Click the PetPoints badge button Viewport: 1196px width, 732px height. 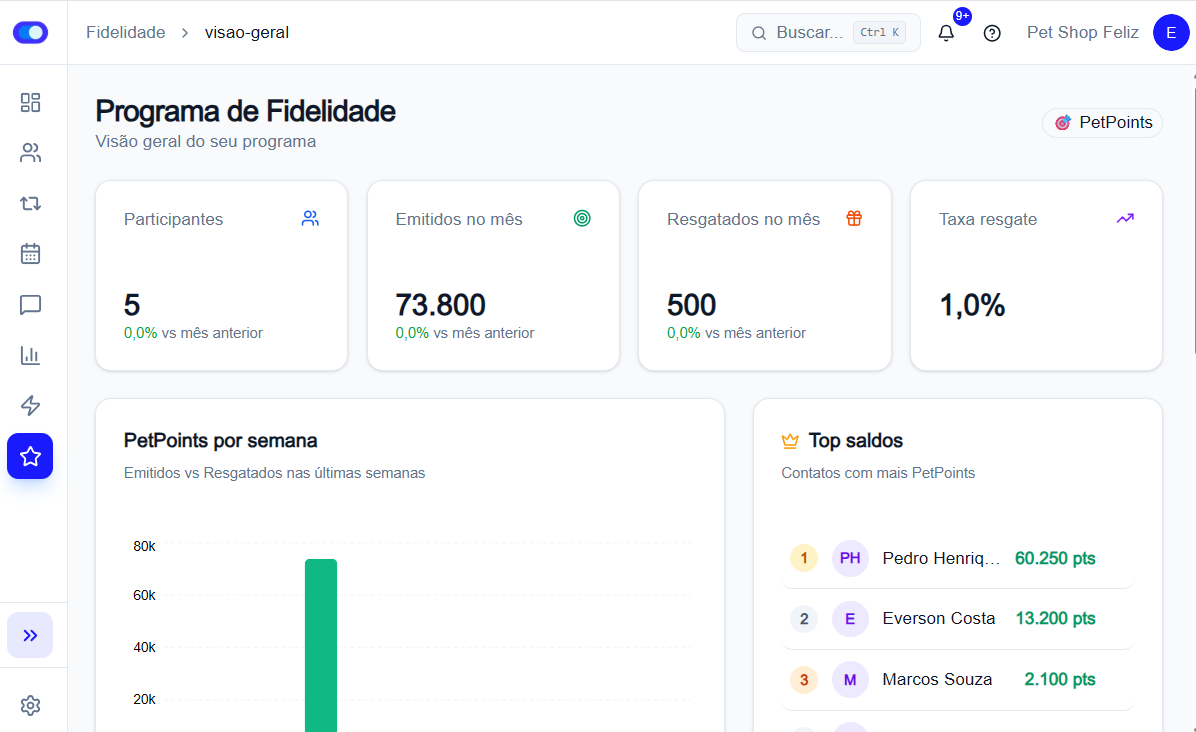click(1102, 123)
